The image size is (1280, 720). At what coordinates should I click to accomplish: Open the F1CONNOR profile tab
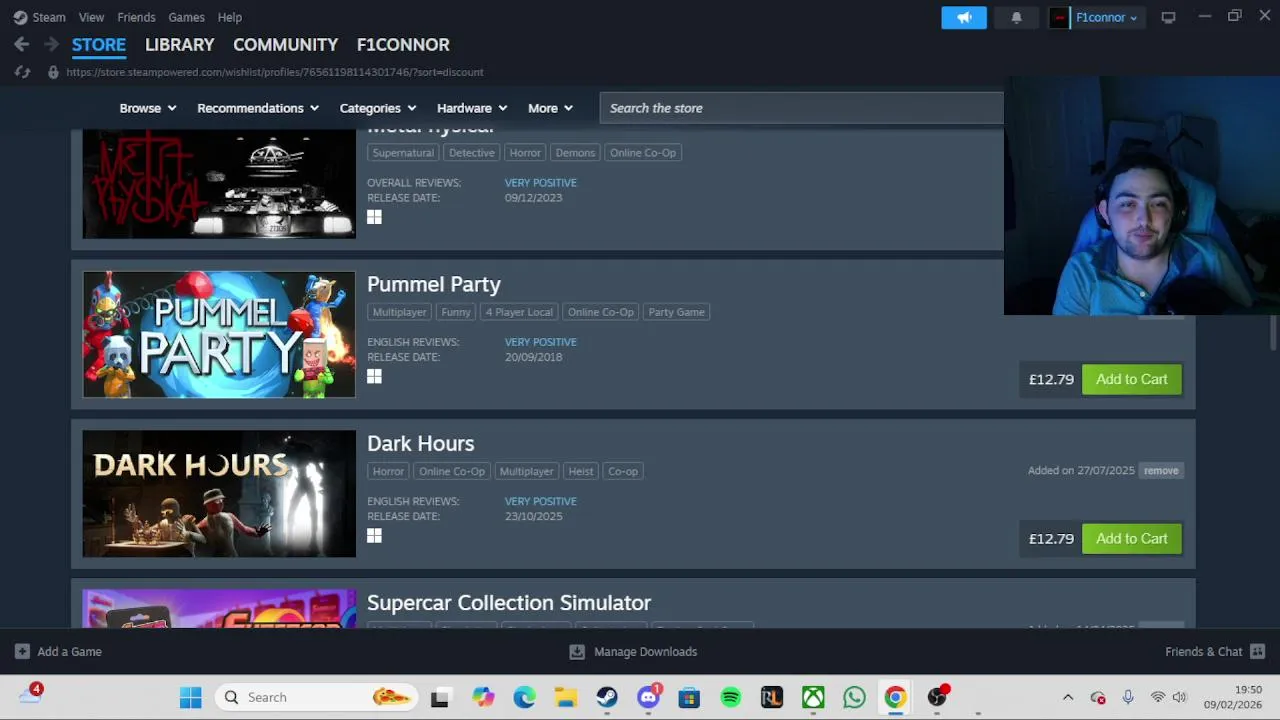coord(403,45)
